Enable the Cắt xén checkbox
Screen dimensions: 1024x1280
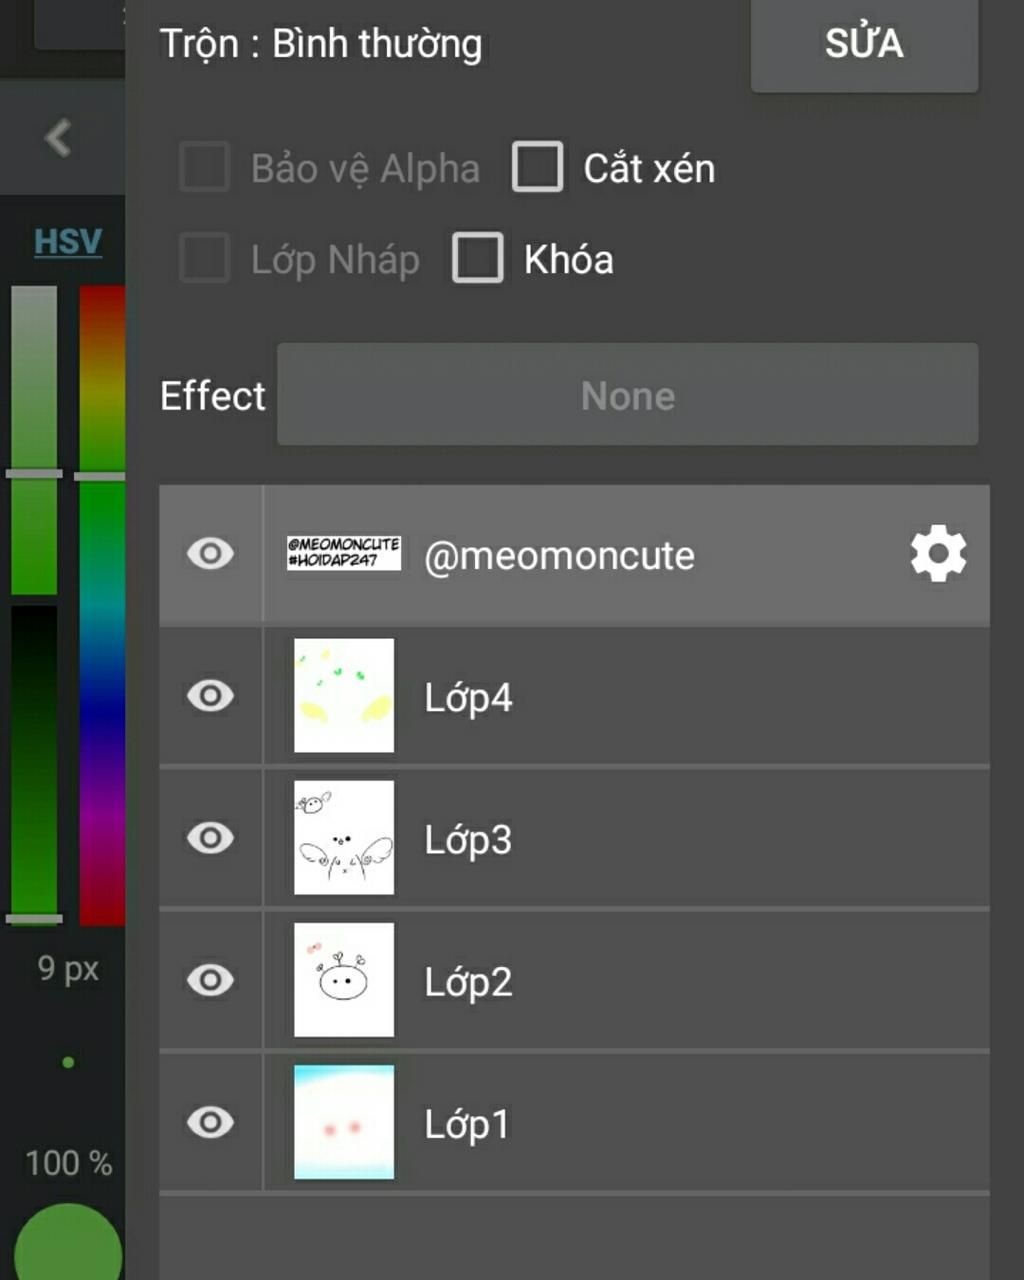coord(538,167)
